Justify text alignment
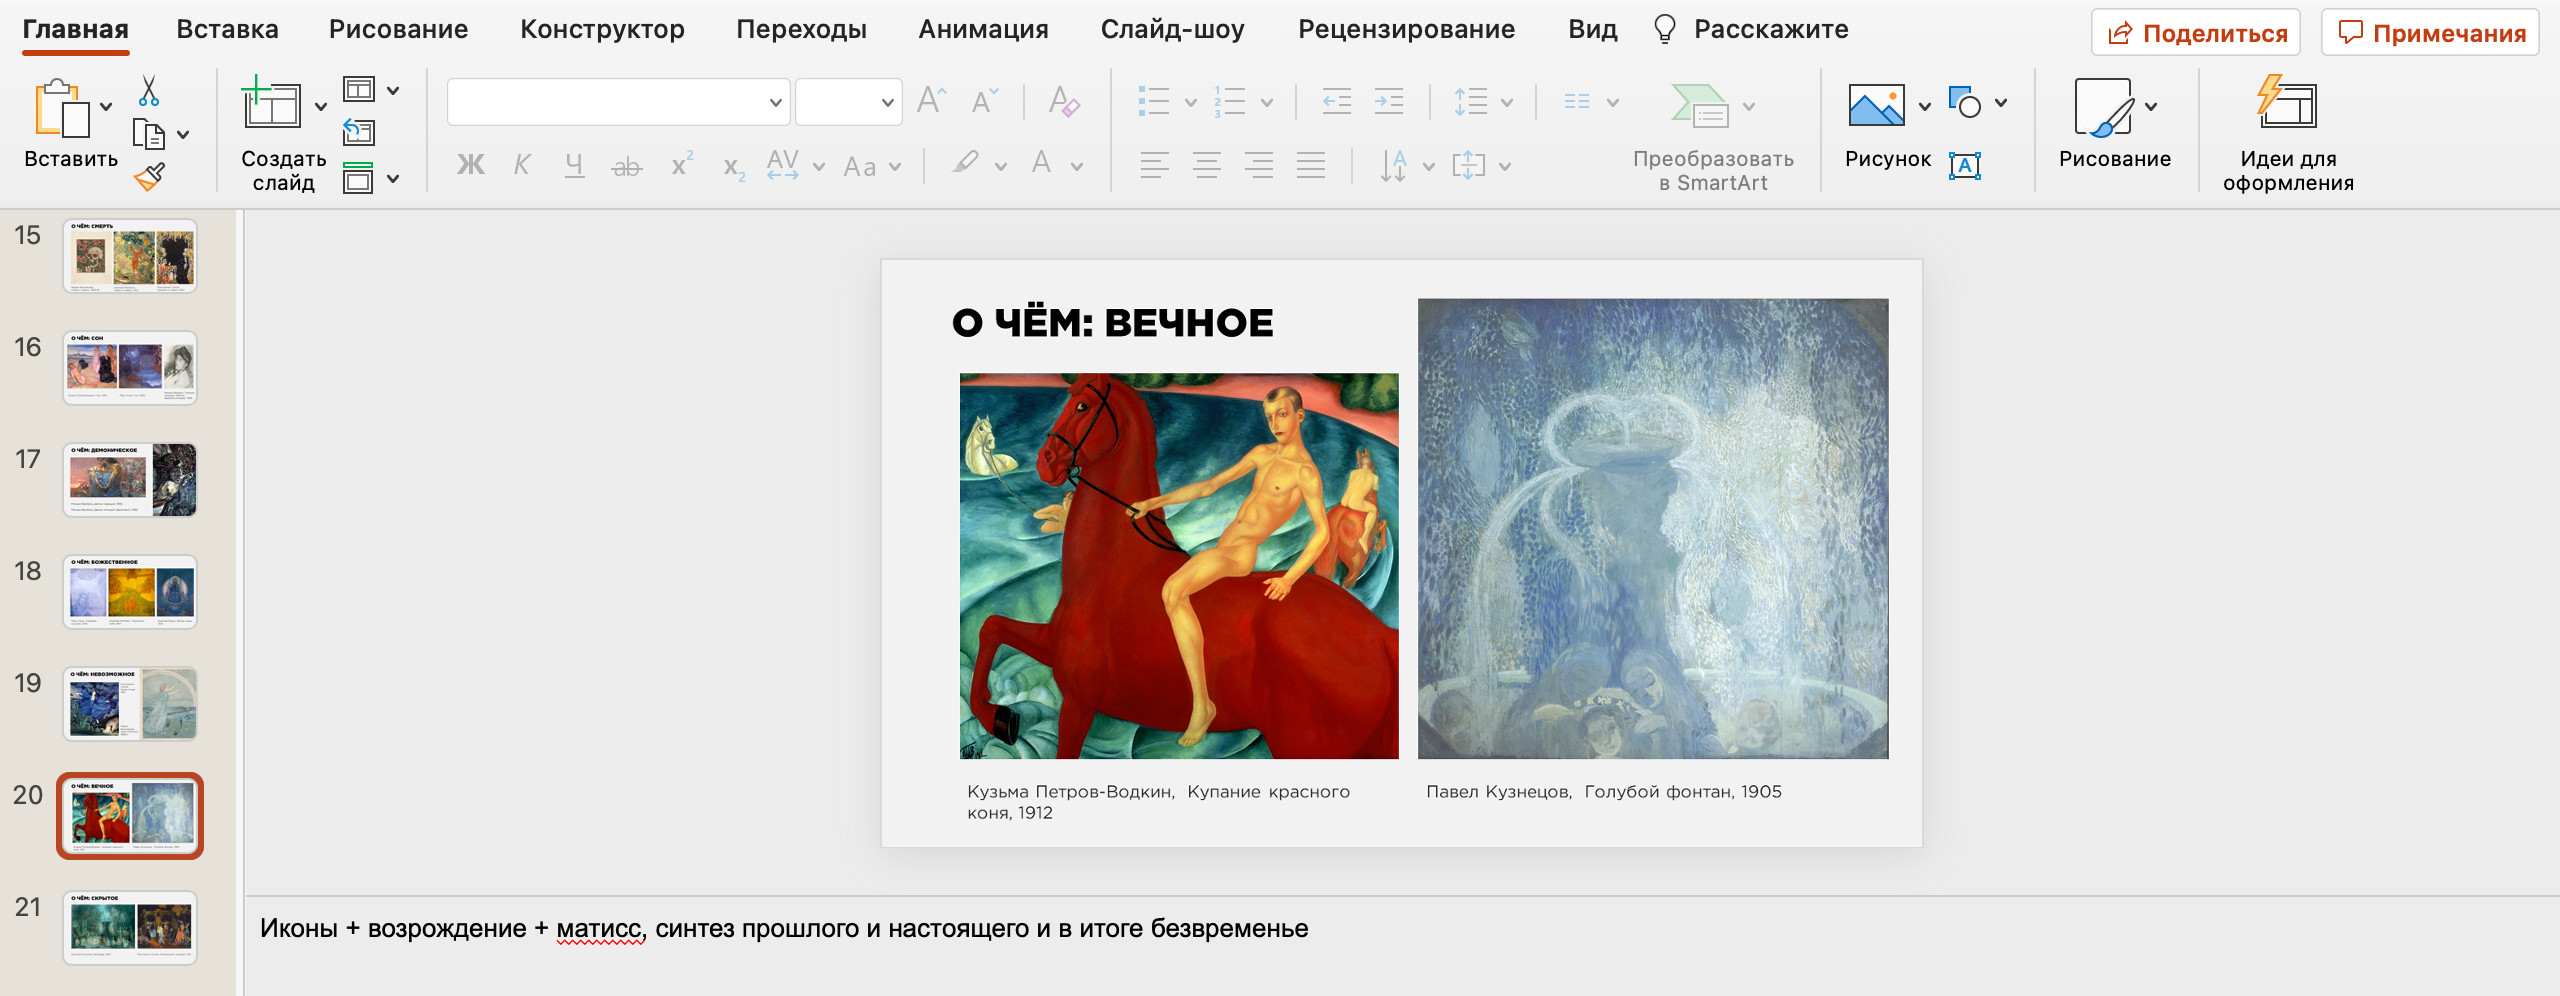This screenshot has height=996, width=2560. [1311, 165]
